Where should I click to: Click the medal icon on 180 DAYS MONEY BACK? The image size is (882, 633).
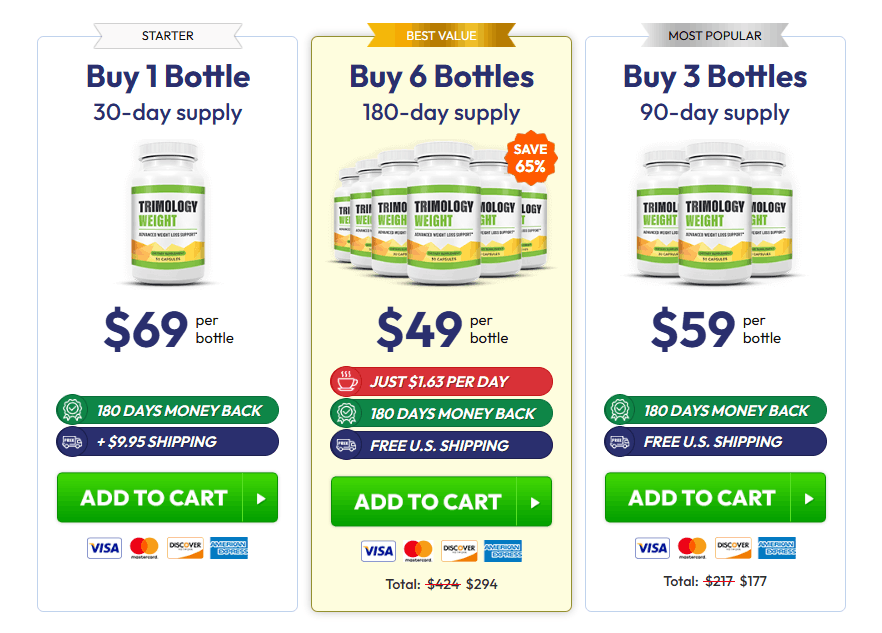(347, 413)
